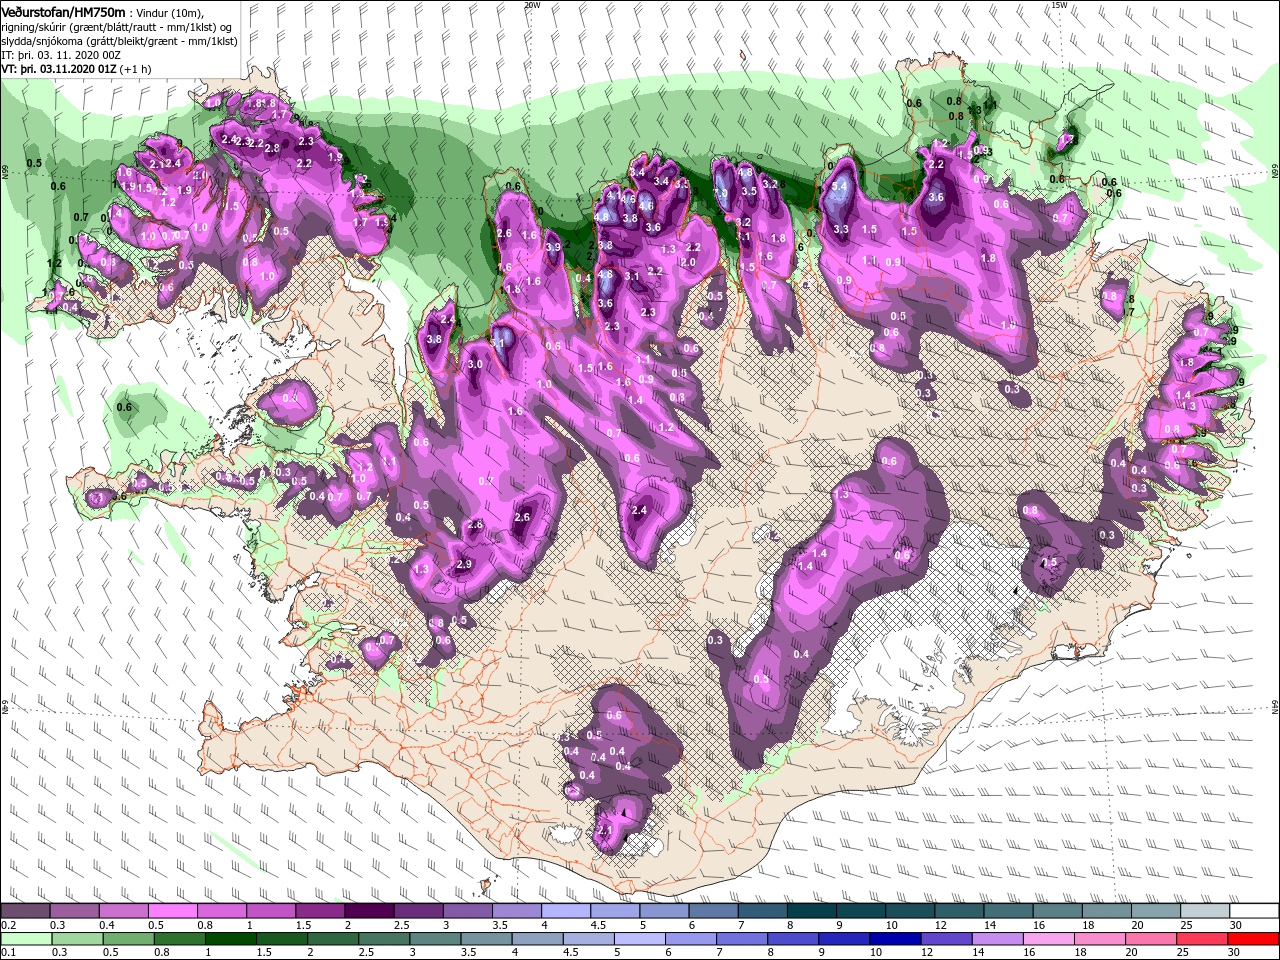Click the '2.9' snowfall value on the map

click(463, 564)
